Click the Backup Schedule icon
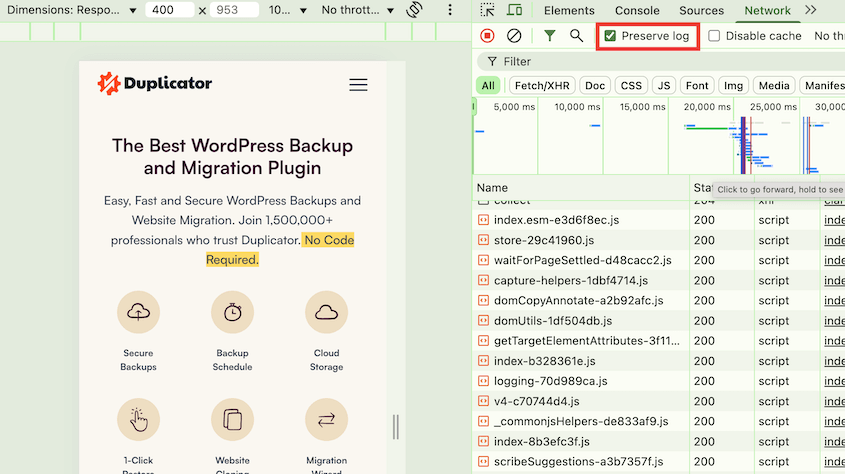The height and width of the screenshot is (474, 845). click(x=232, y=312)
